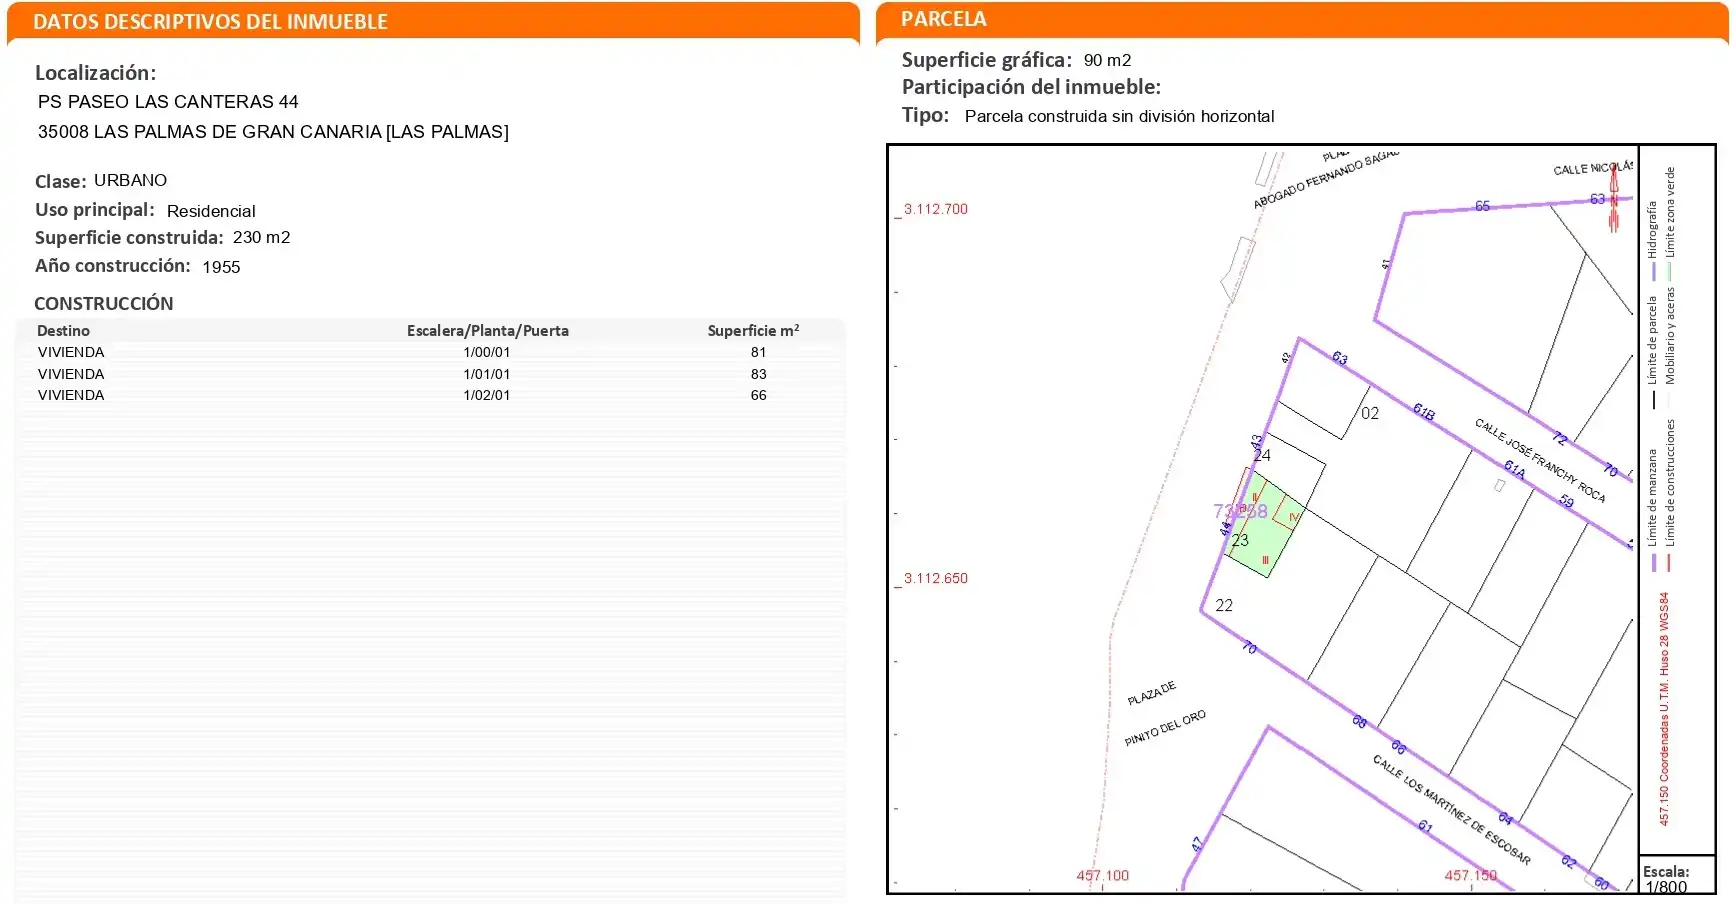Image resolution: width=1734 pixels, height=904 pixels.
Task: Click the Límite zona verde legend entry
Action: pyautogui.click(x=1669, y=224)
